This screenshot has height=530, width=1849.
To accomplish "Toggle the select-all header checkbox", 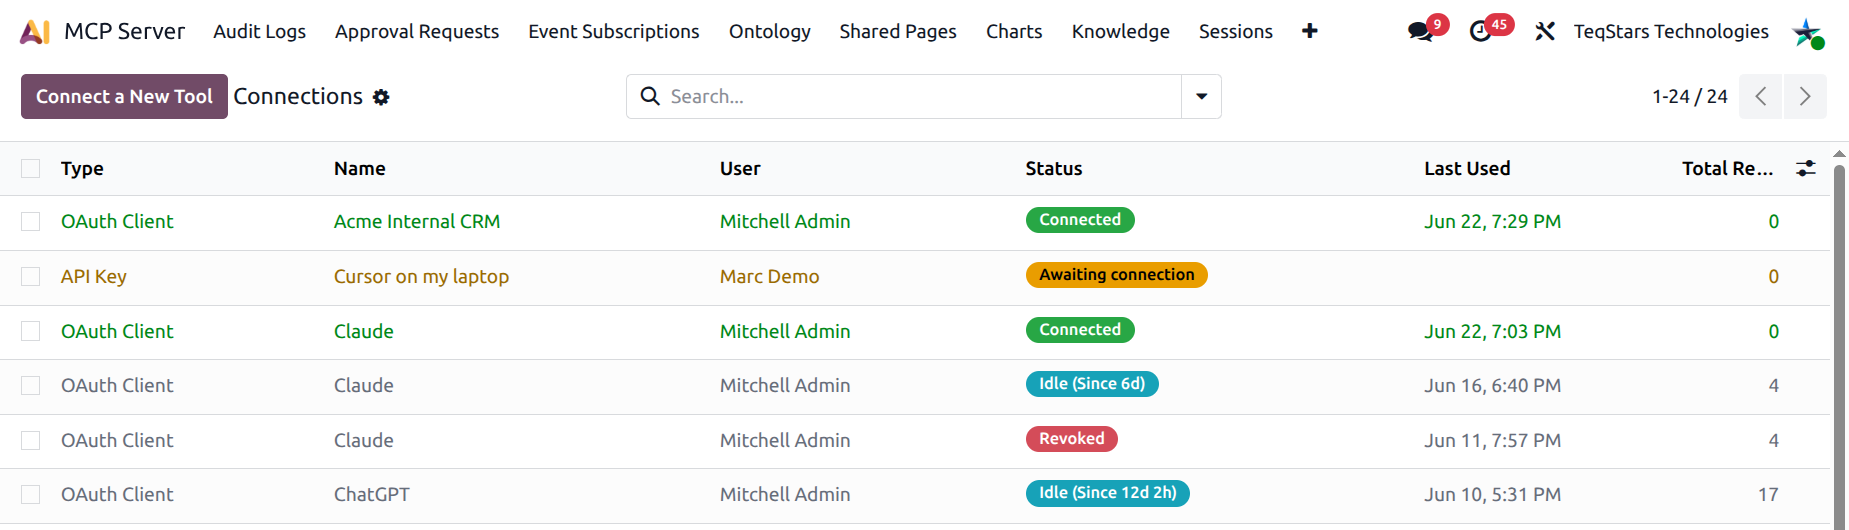I will point(31,168).
